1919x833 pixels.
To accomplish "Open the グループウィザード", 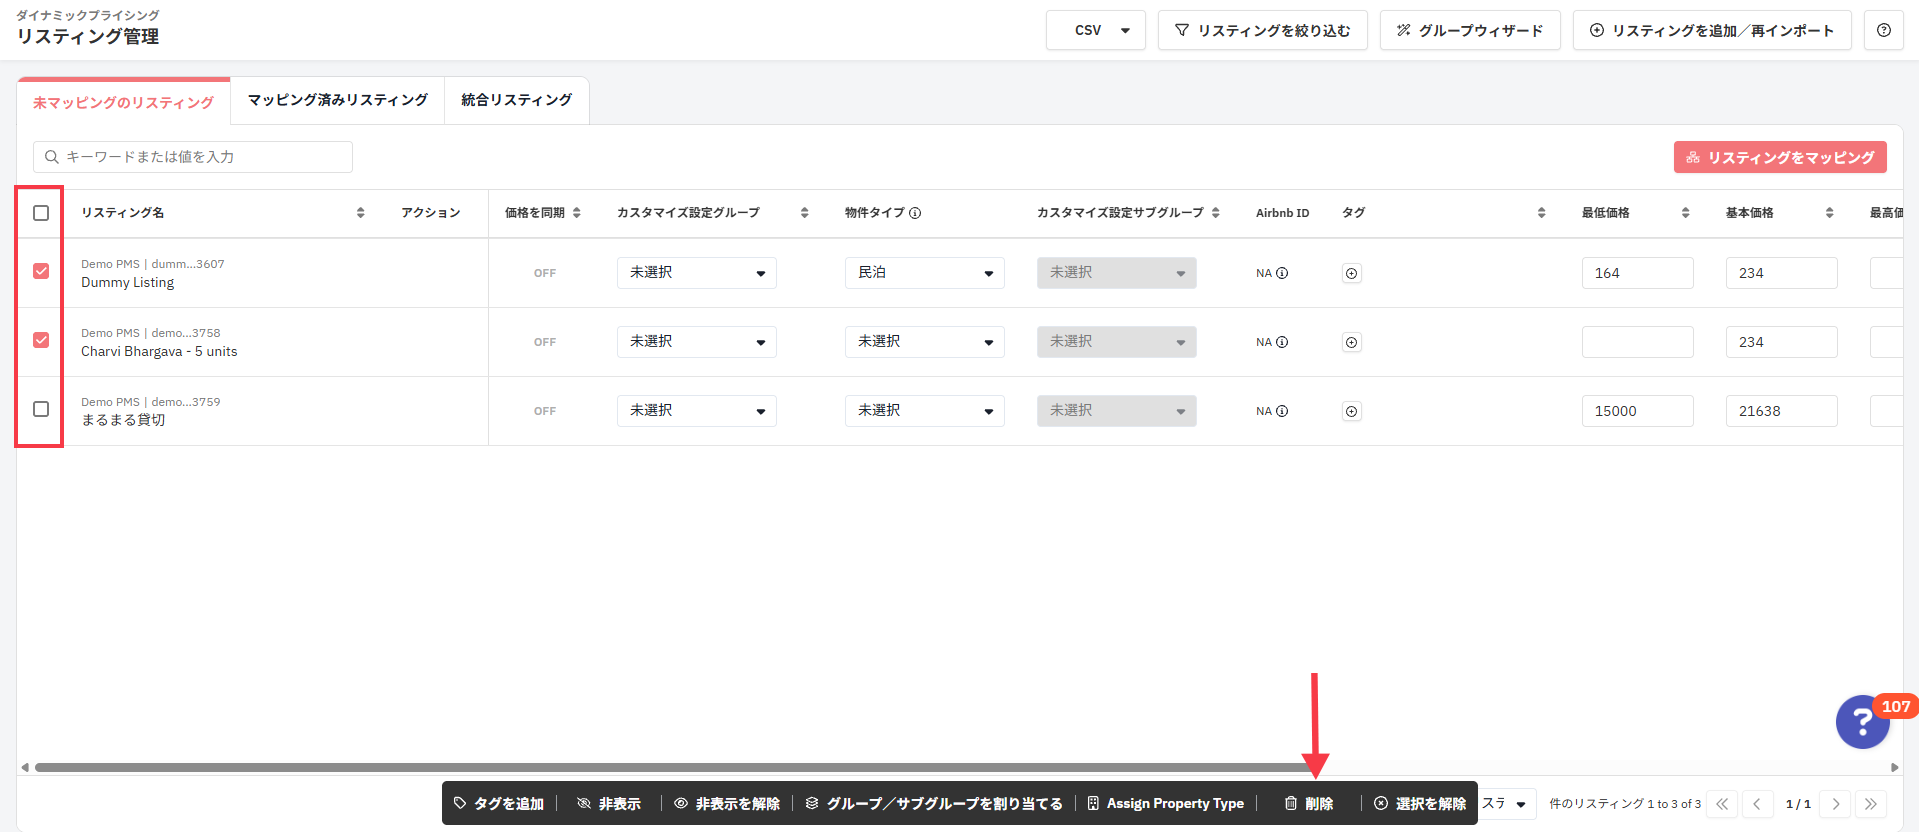I will coord(1470,30).
